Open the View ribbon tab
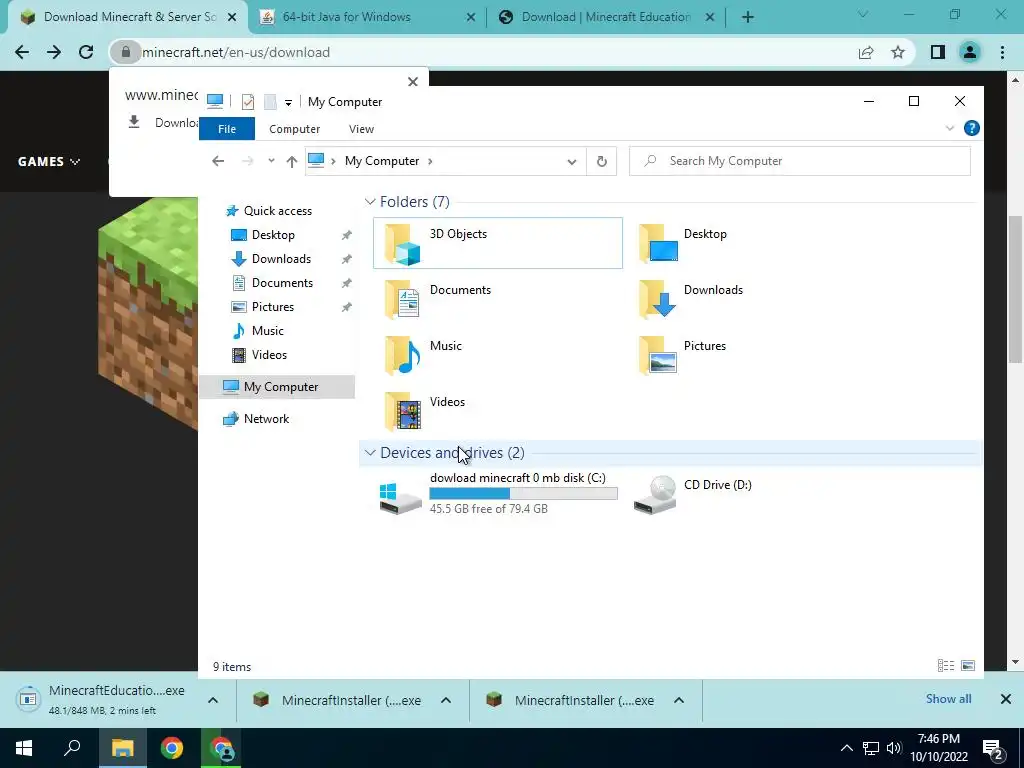 361,129
